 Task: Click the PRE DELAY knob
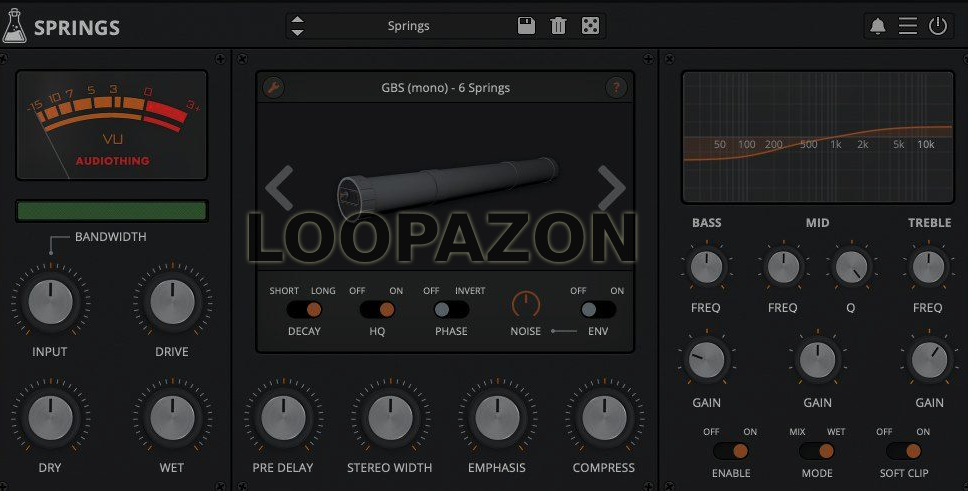pos(283,418)
